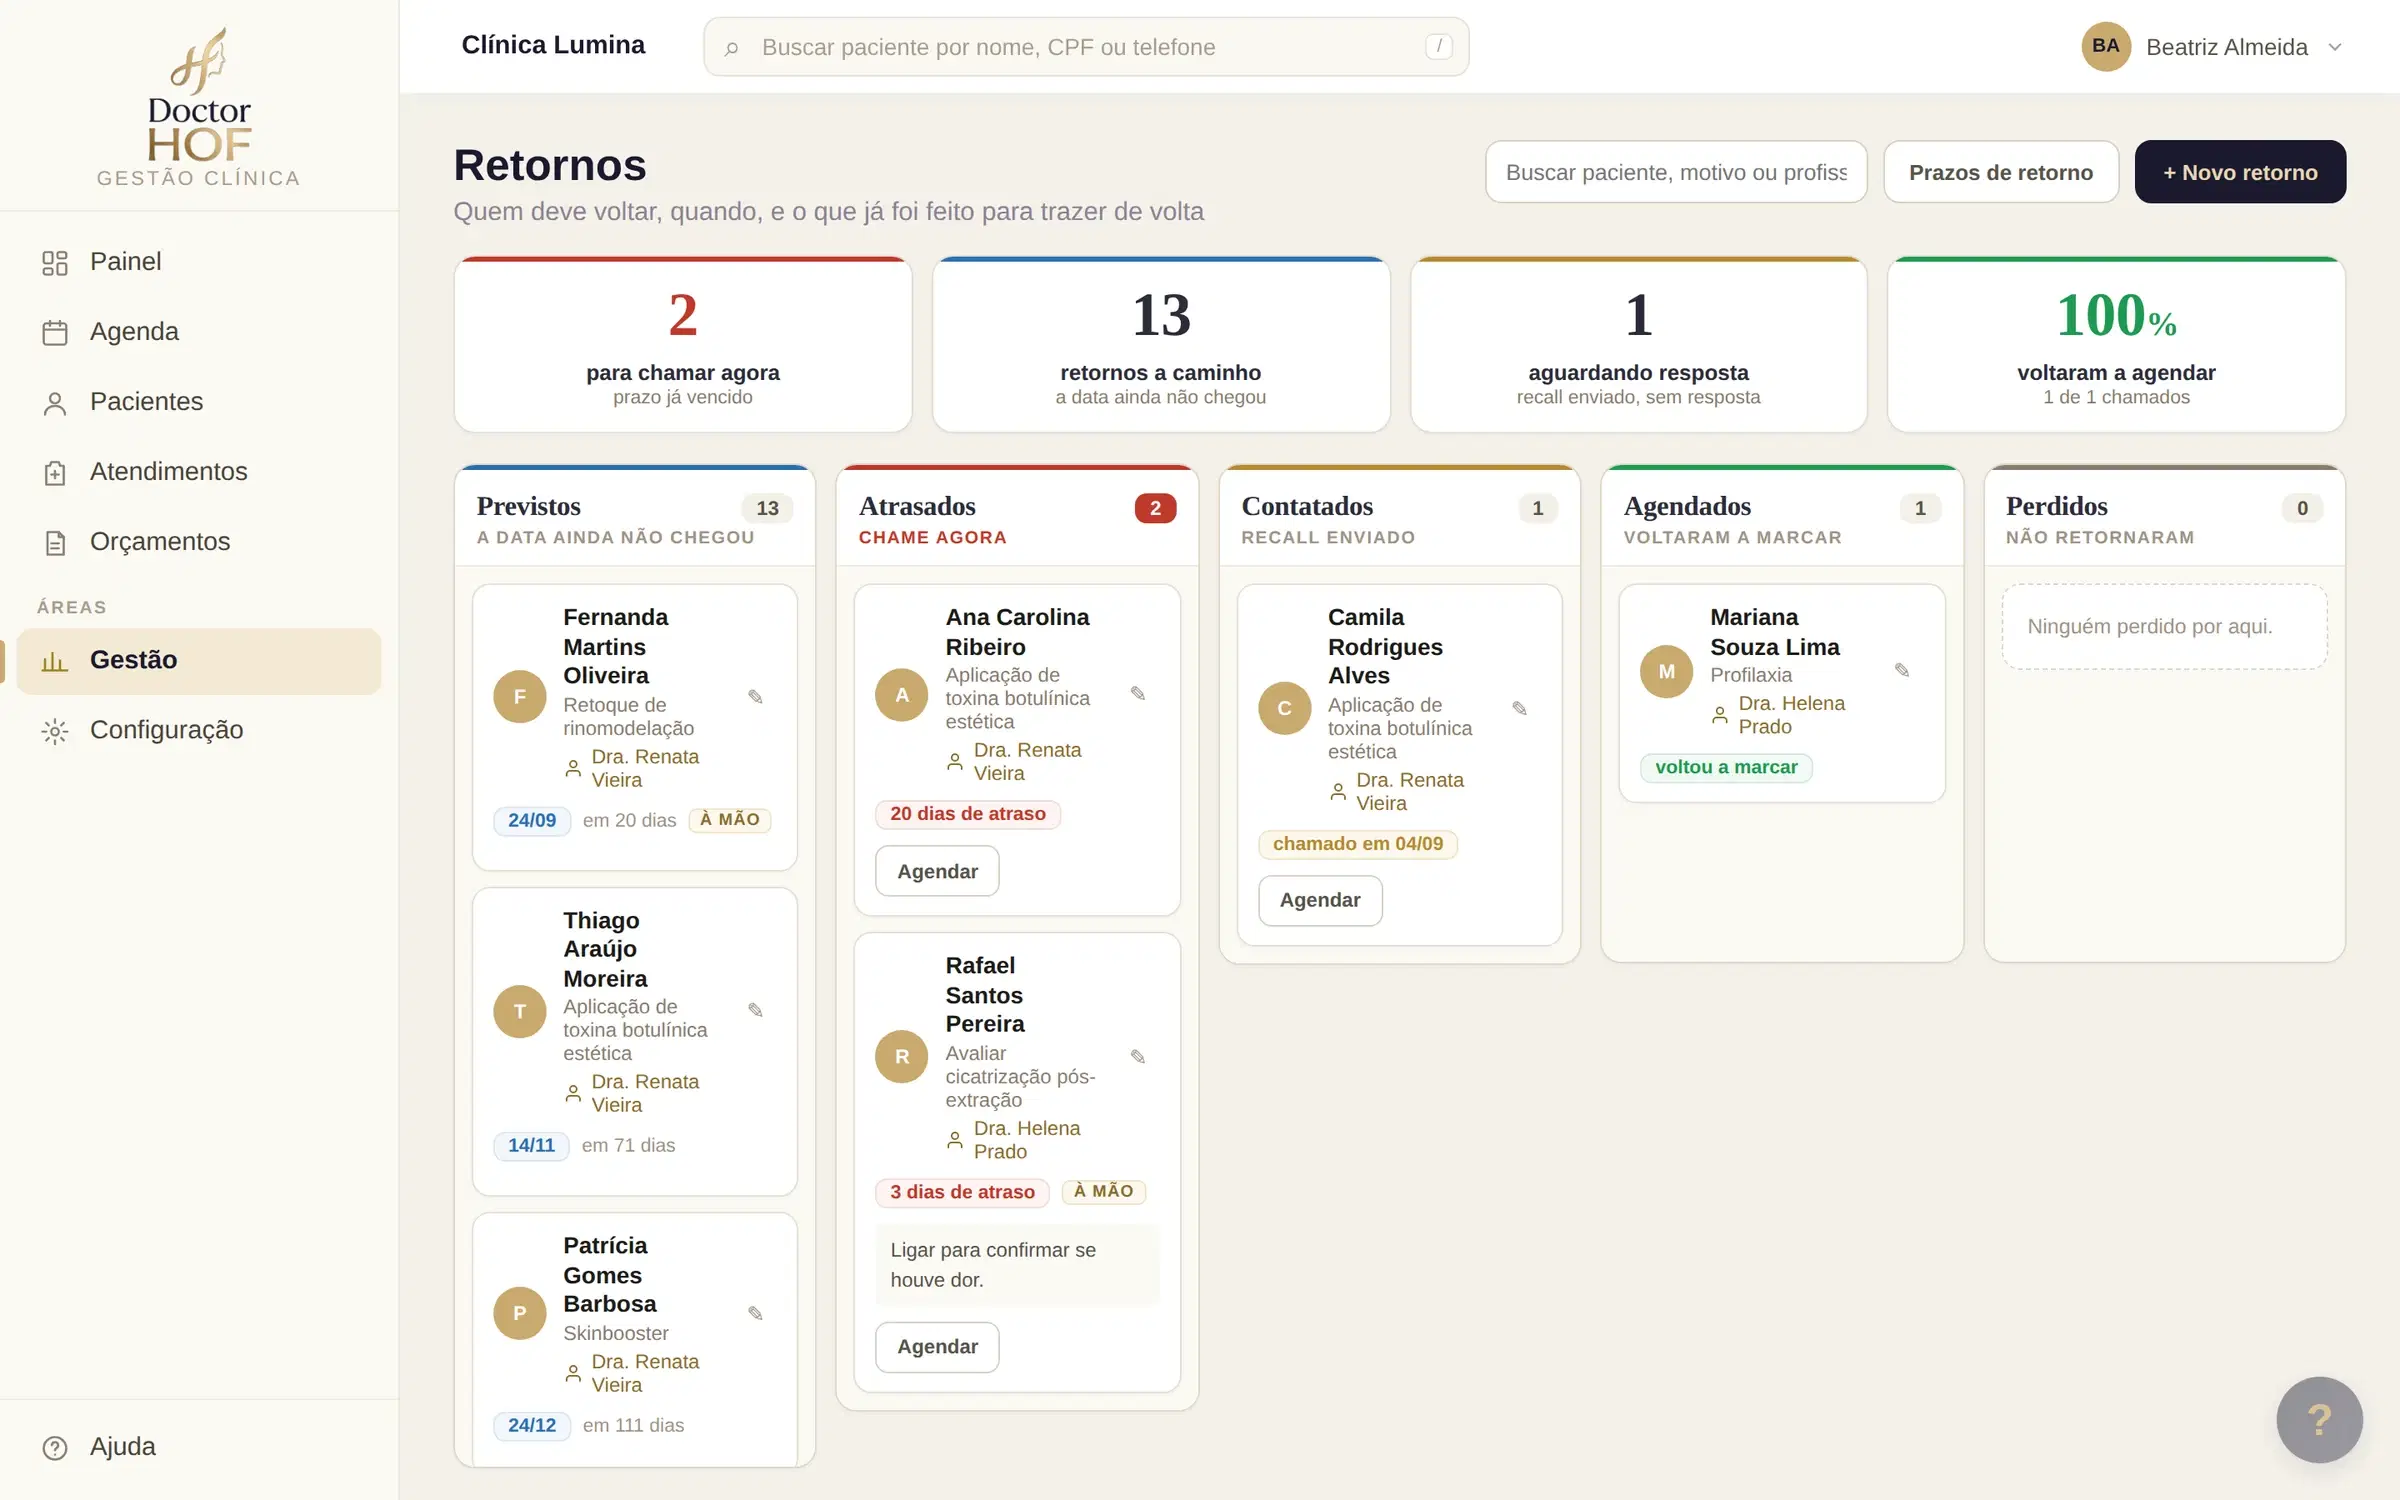Click Thiago's T avatar circle
2400x1500 pixels.
(x=520, y=1011)
